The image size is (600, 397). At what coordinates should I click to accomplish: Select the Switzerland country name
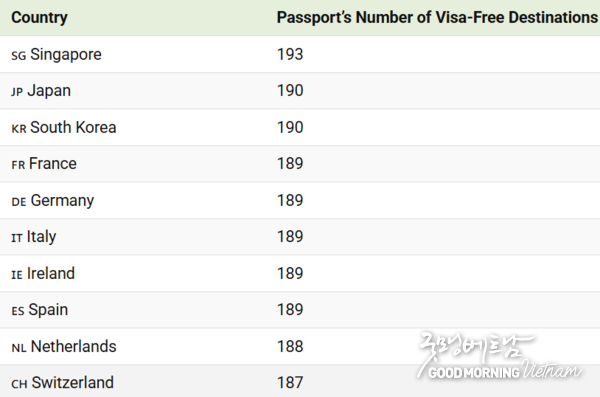tap(73, 382)
